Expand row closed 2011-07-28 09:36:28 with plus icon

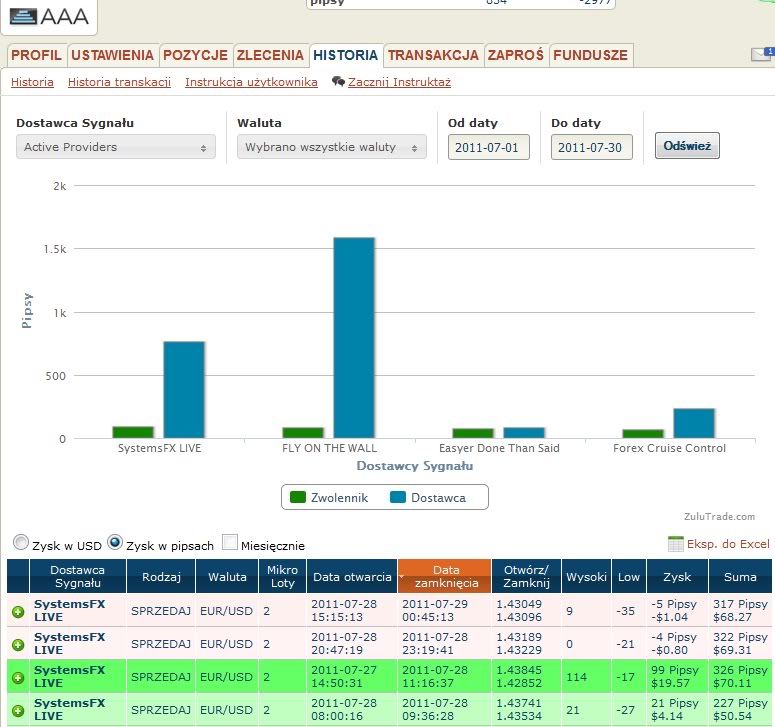click(18, 711)
